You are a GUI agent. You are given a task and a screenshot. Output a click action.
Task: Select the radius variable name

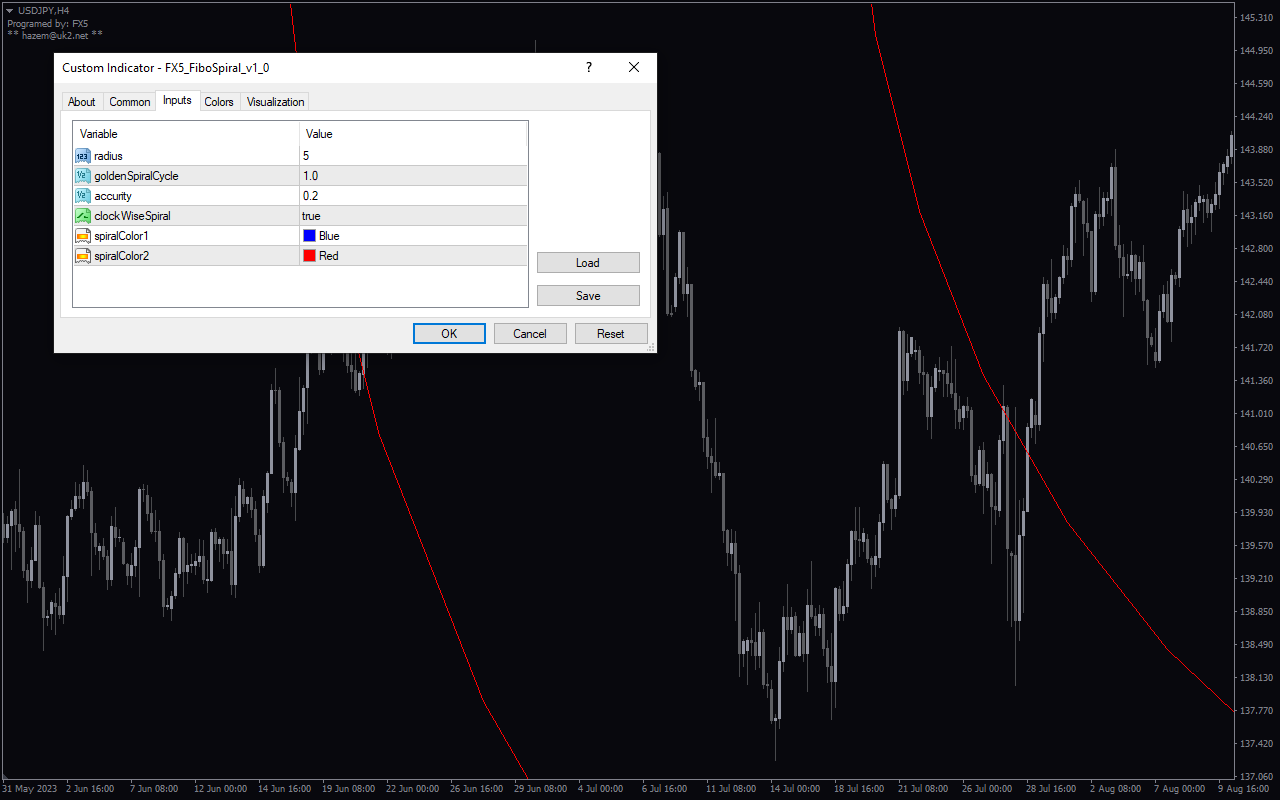108,156
